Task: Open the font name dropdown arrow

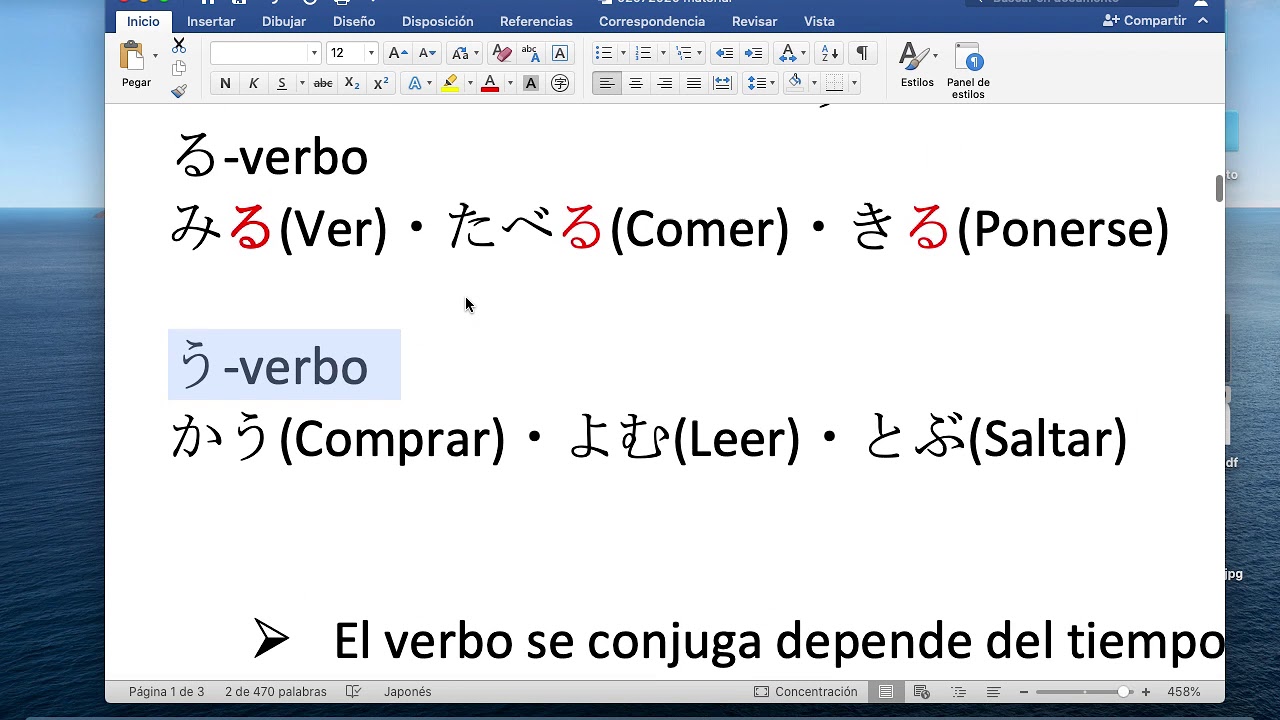Action: (314, 53)
